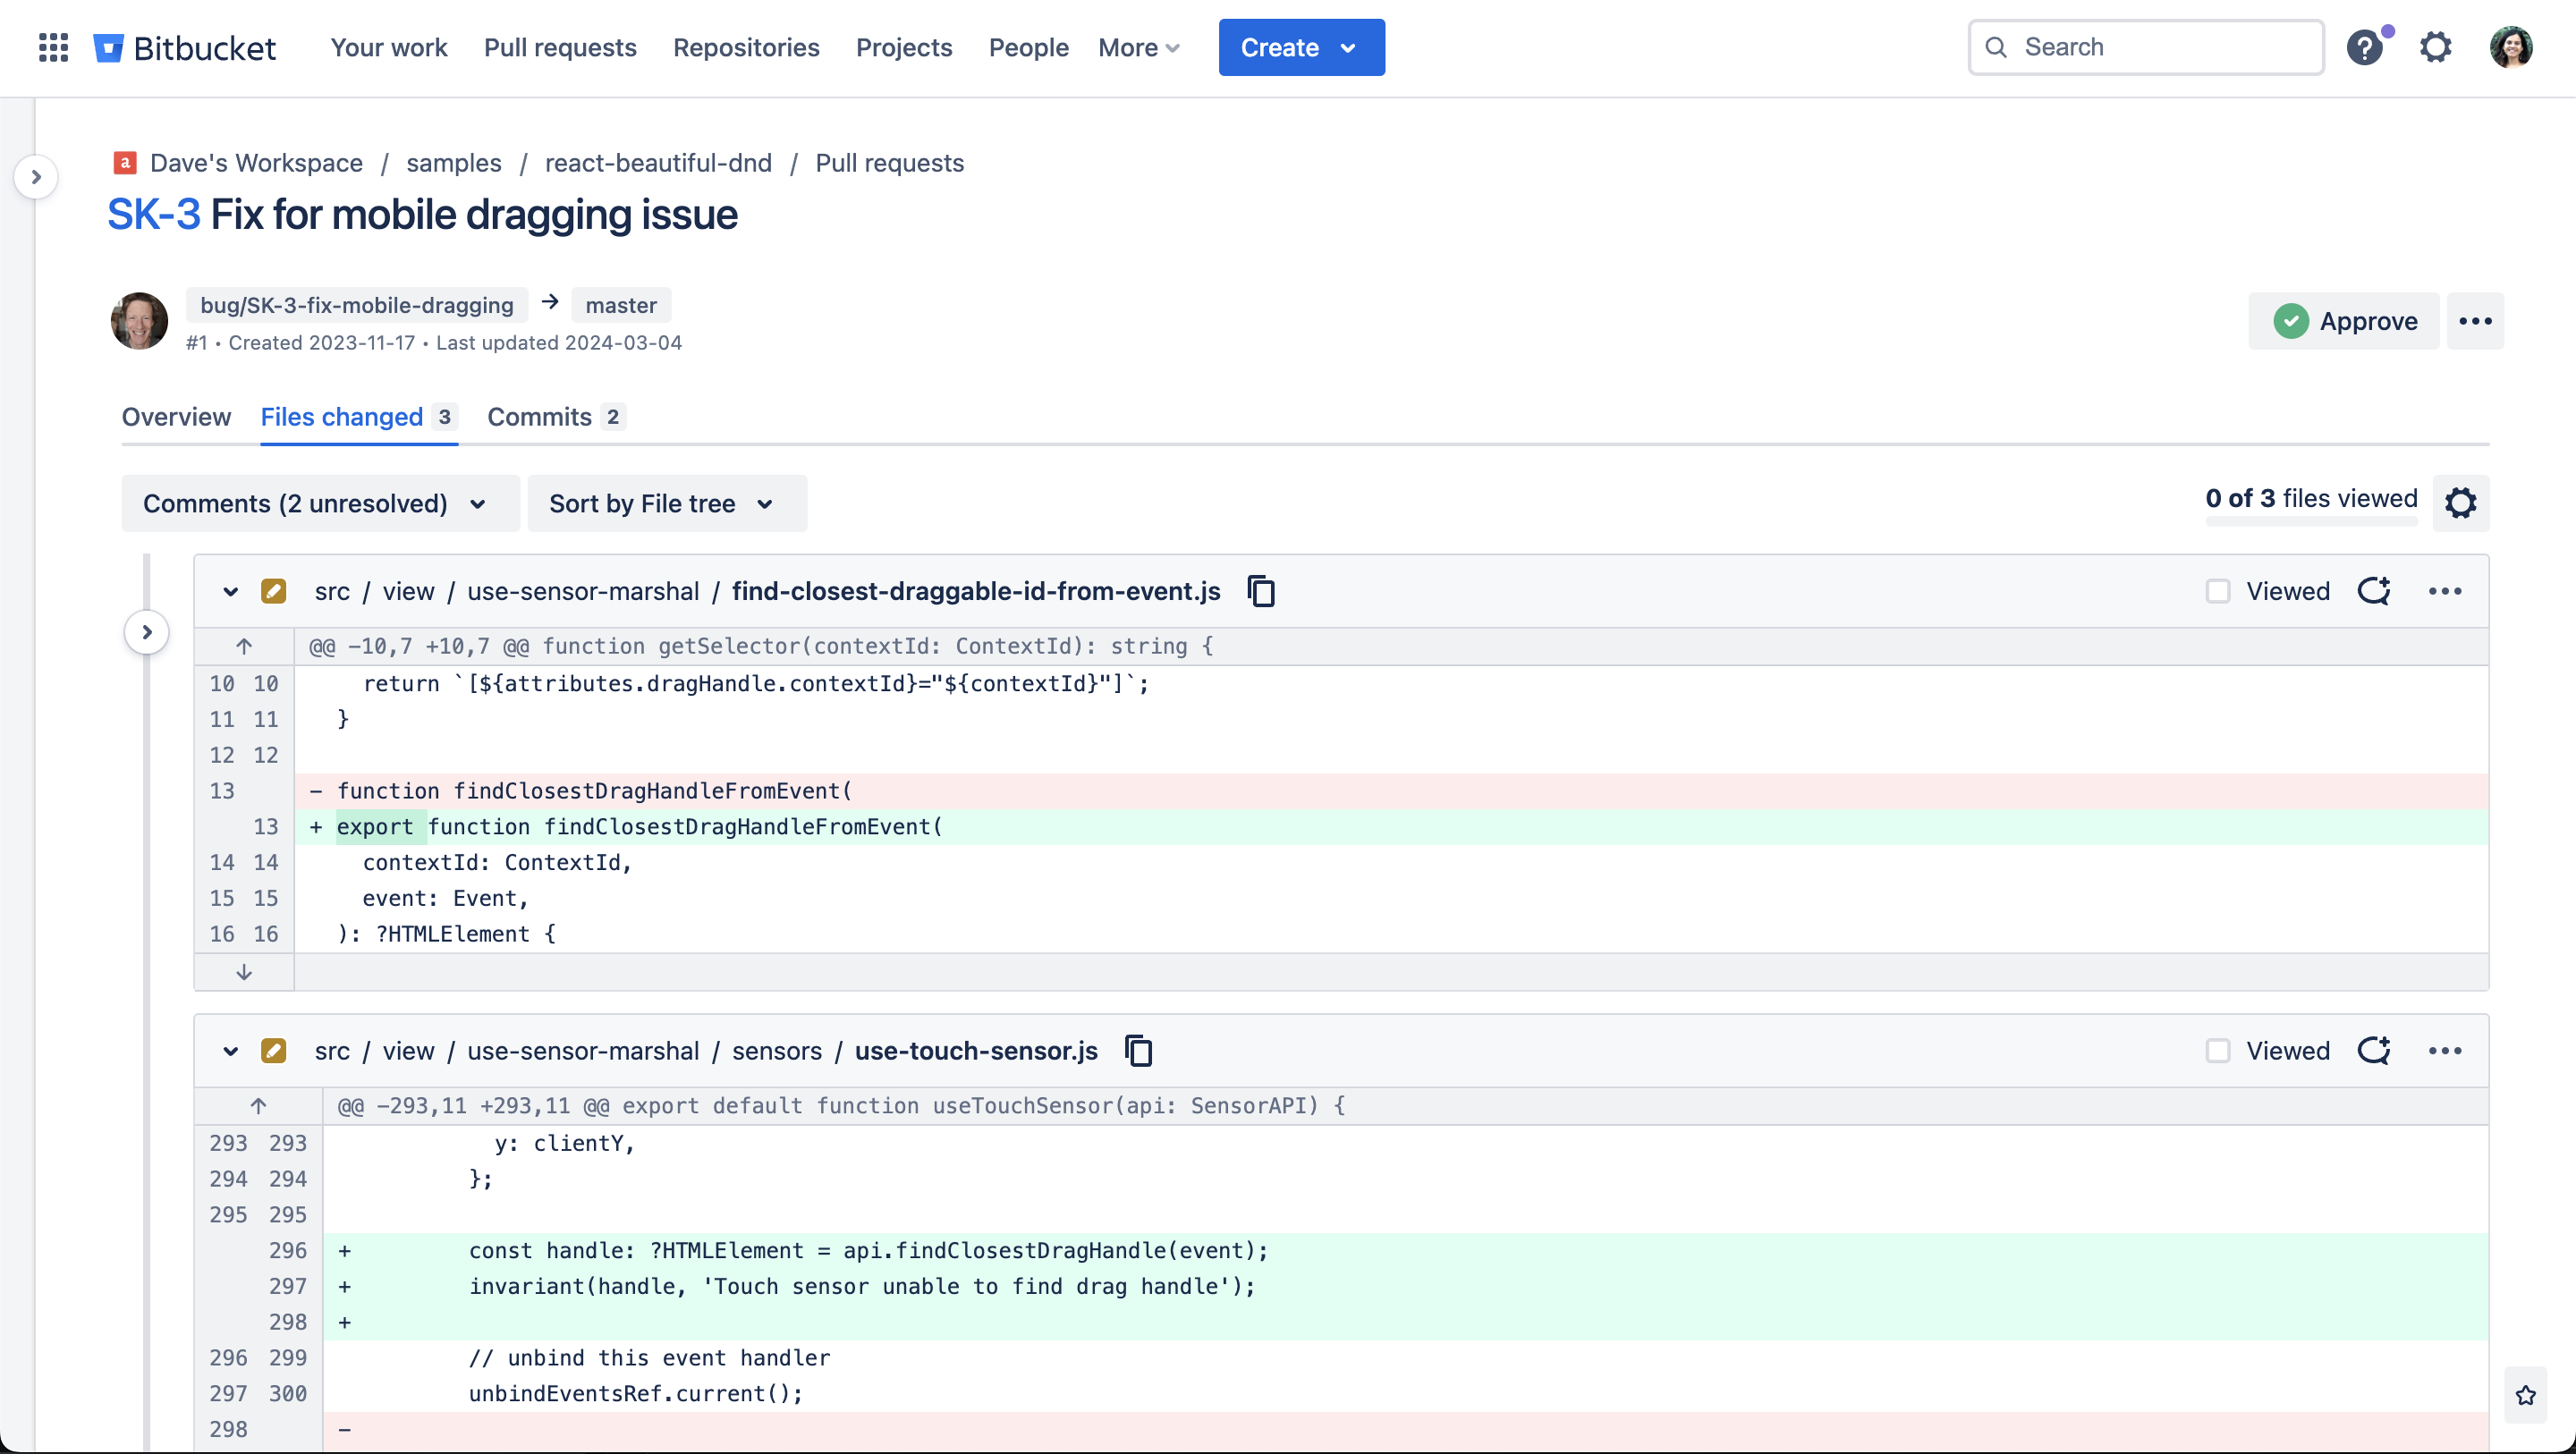
Task: Approve the pull request
Action: tap(2343, 320)
